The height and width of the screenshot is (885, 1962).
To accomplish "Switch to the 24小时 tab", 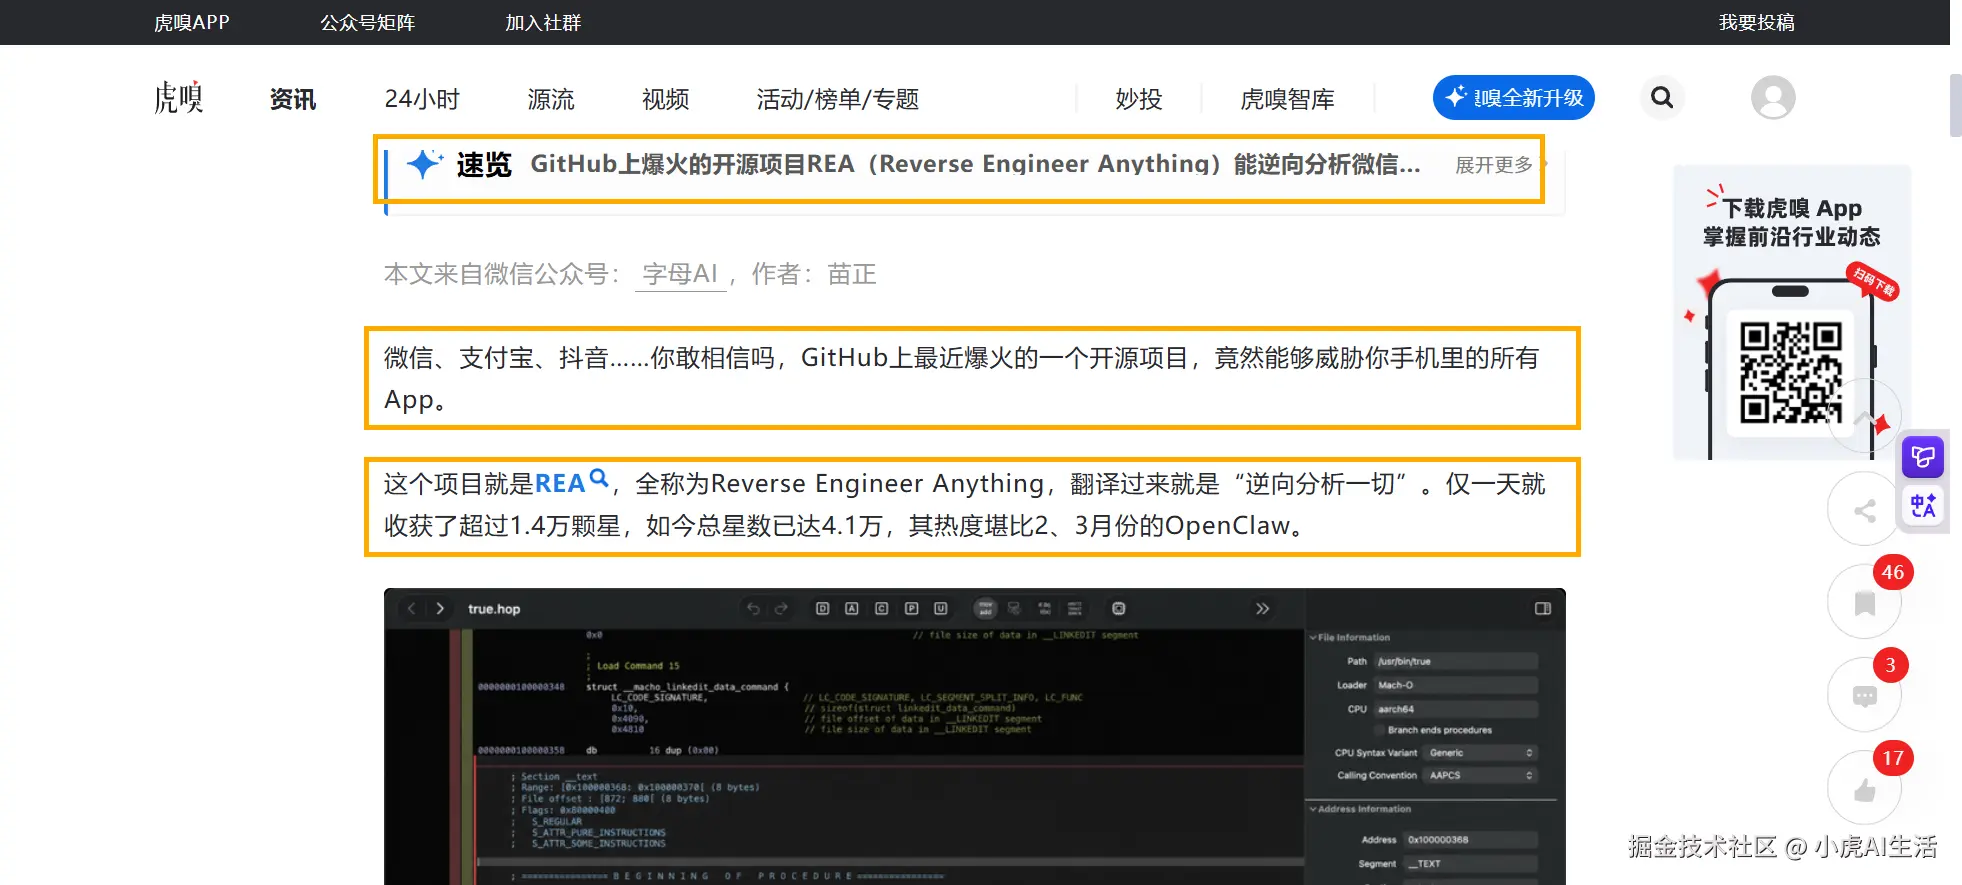I will pyautogui.click(x=422, y=99).
